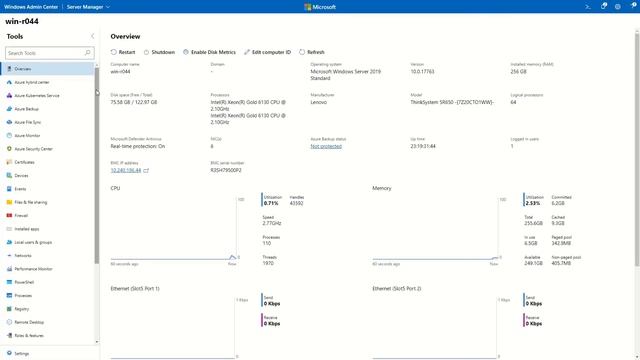This screenshot has width=640, height=360.
Task: Click Edit computer ID
Action: pyautogui.click(x=267, y=52)
